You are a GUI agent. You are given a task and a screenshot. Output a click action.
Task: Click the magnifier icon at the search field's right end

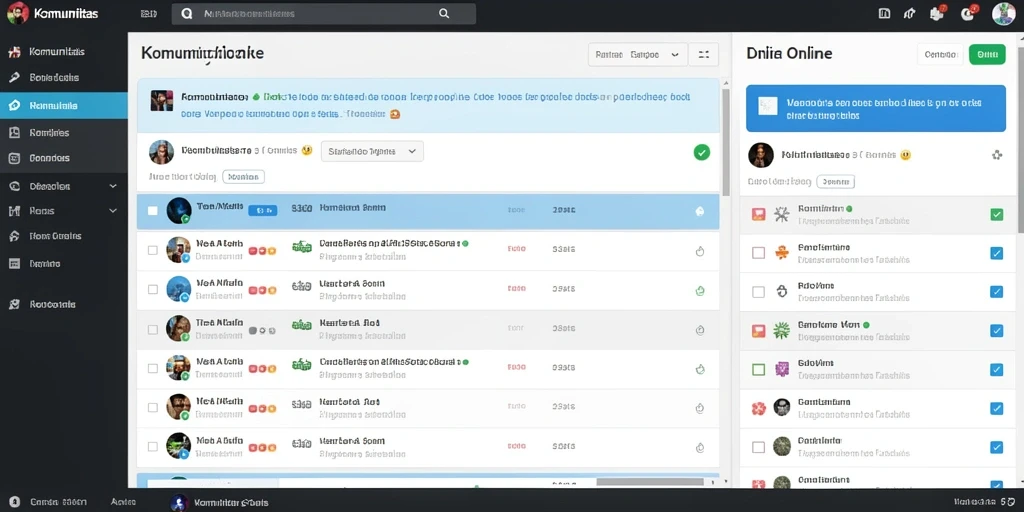(444, 14)
